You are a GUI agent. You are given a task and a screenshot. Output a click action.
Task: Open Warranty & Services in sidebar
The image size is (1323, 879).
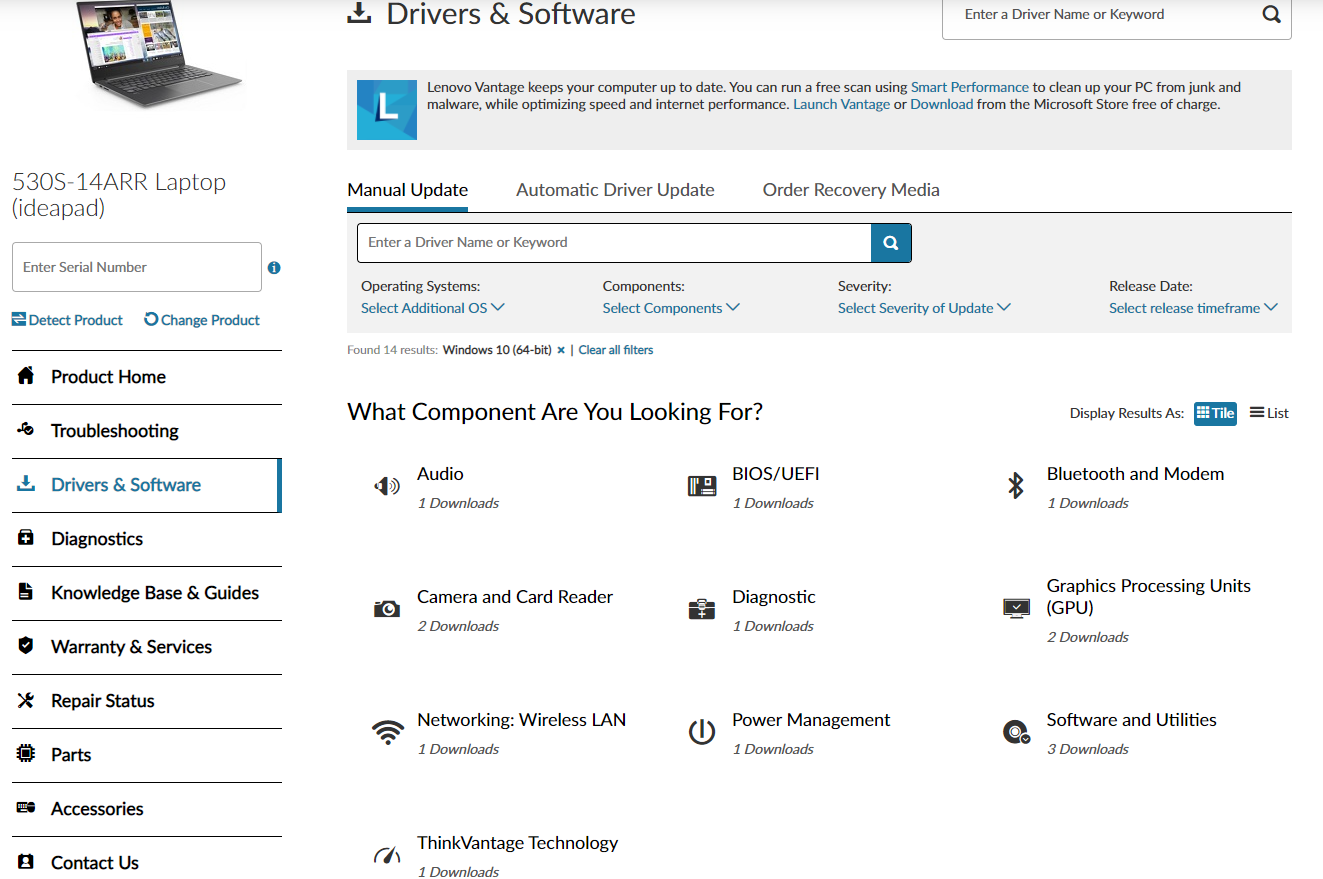(131, 647)
